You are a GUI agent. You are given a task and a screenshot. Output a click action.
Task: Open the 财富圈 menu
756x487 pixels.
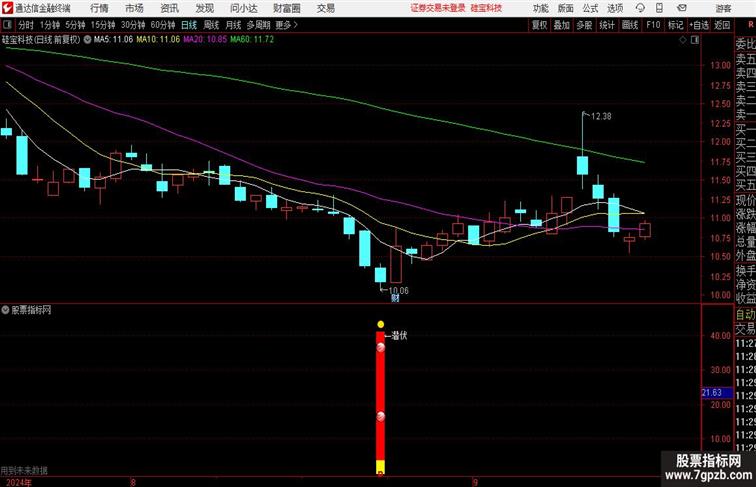[286, 8]
